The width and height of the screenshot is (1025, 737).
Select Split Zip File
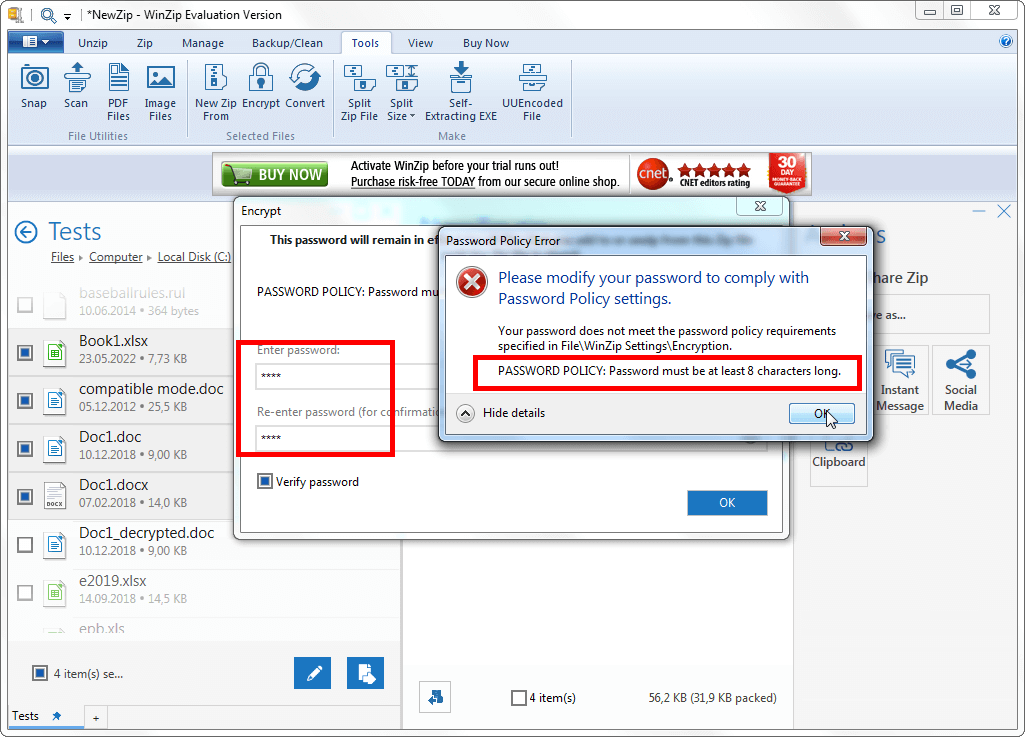(359, 92)
